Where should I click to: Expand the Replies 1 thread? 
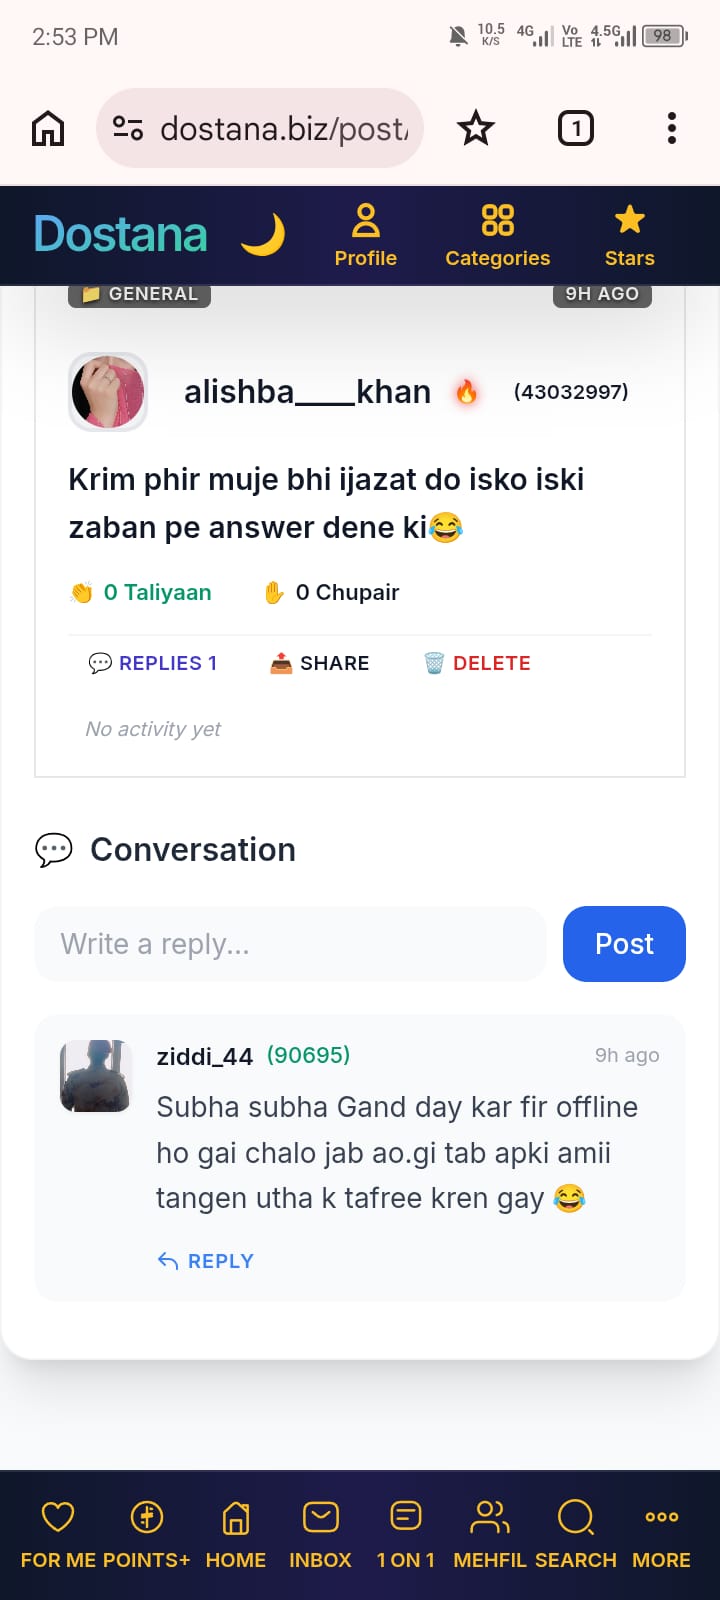153,663
